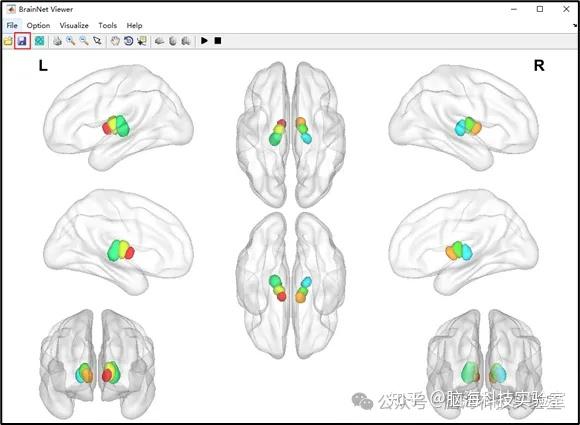Click the yellow folder open-file icon
This screenshot has height=425, width=580.
click(x=8, y=41)
